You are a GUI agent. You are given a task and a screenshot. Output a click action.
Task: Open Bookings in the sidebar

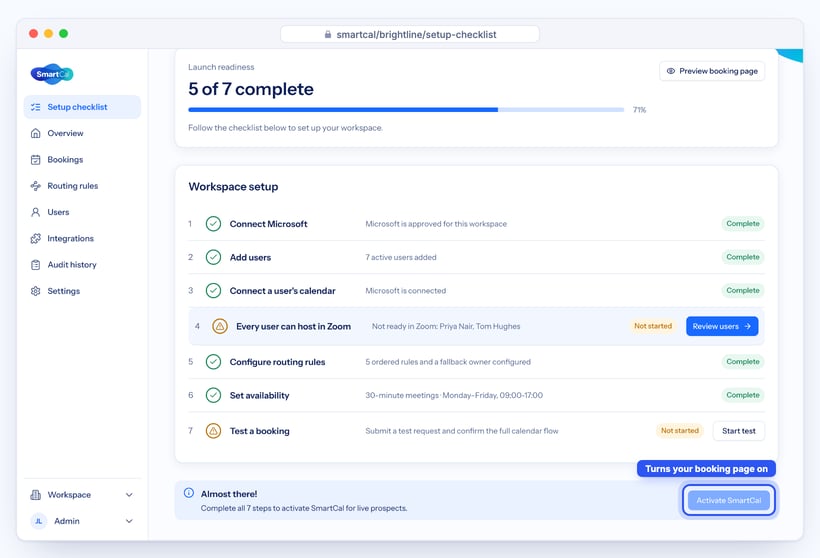pos(82,160)
